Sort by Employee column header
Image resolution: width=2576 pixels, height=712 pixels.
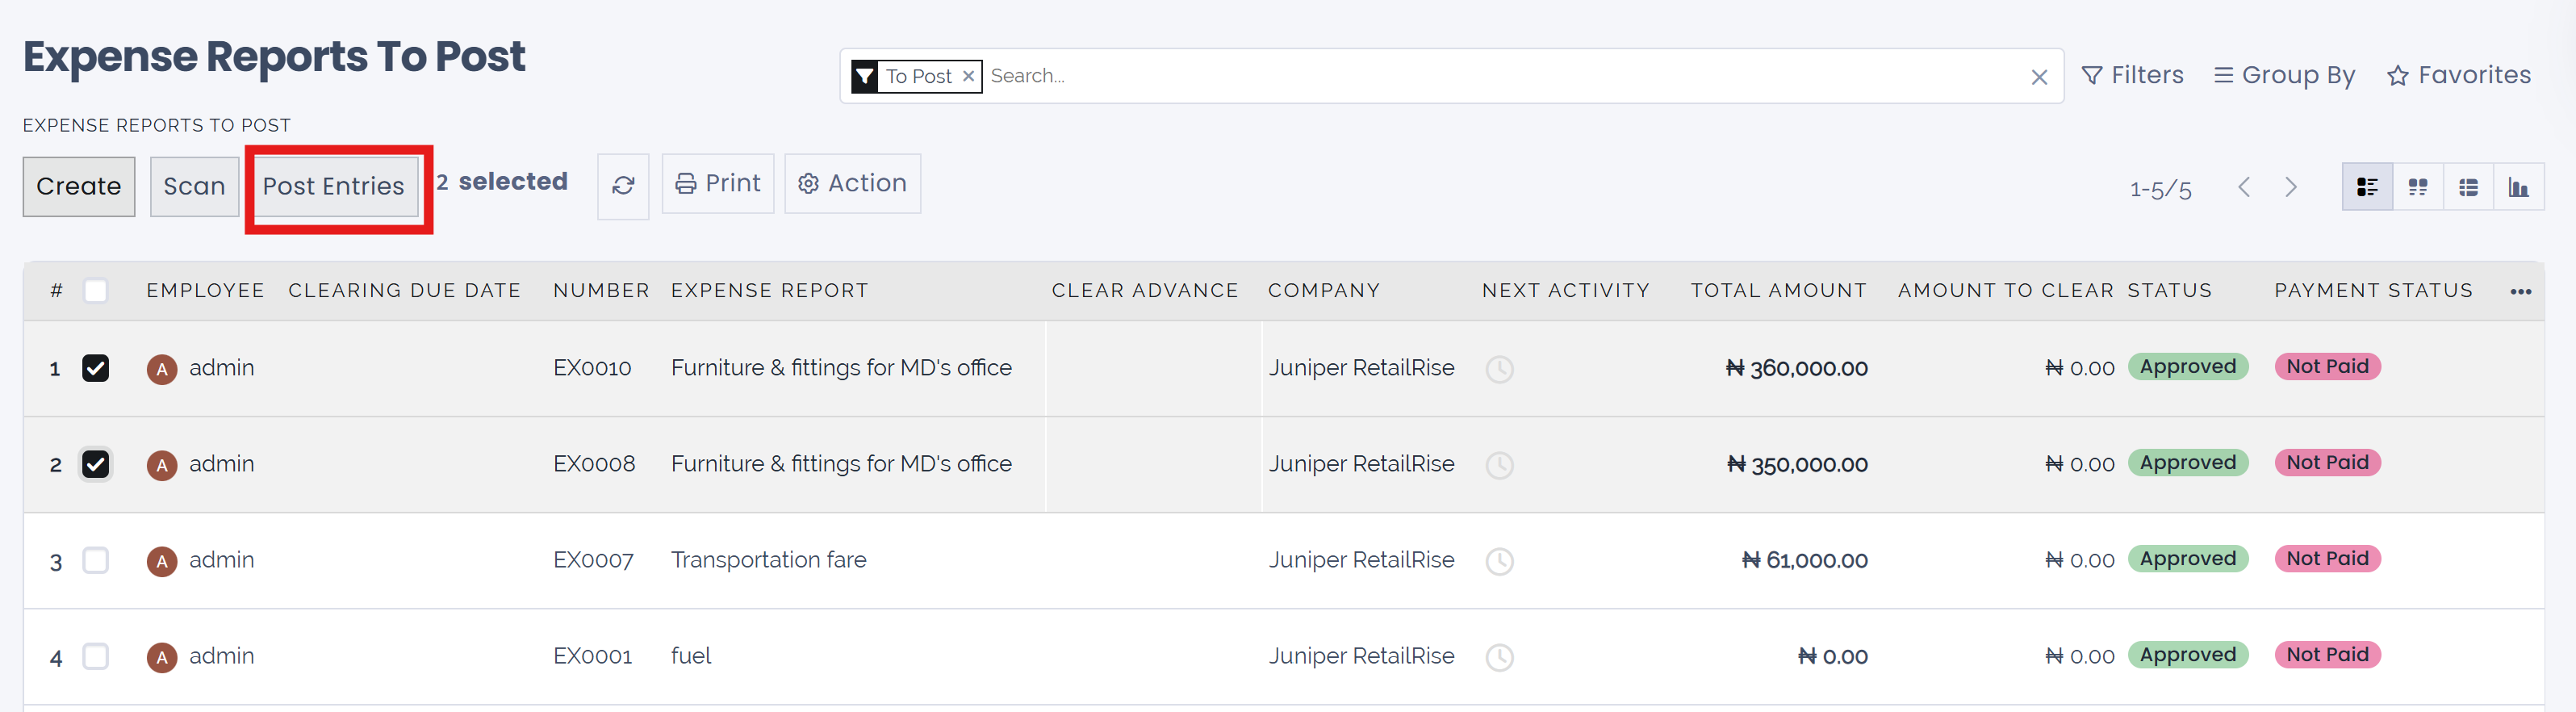click(x=205, y=290)
